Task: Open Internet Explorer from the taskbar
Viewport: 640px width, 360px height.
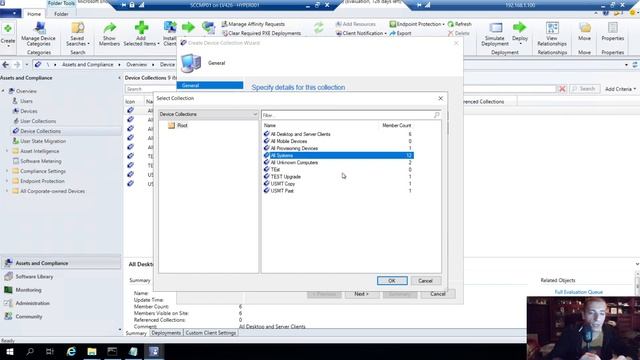Action: pyautogui.click(x=71, y=351)
